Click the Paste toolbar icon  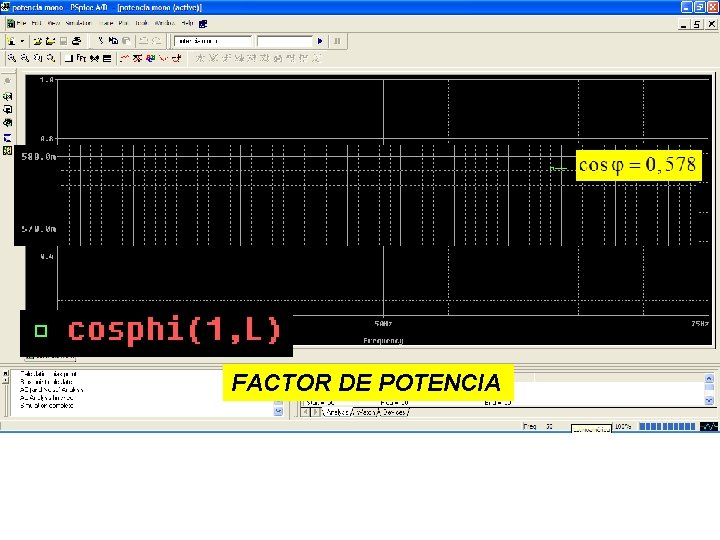coord(126,41)
